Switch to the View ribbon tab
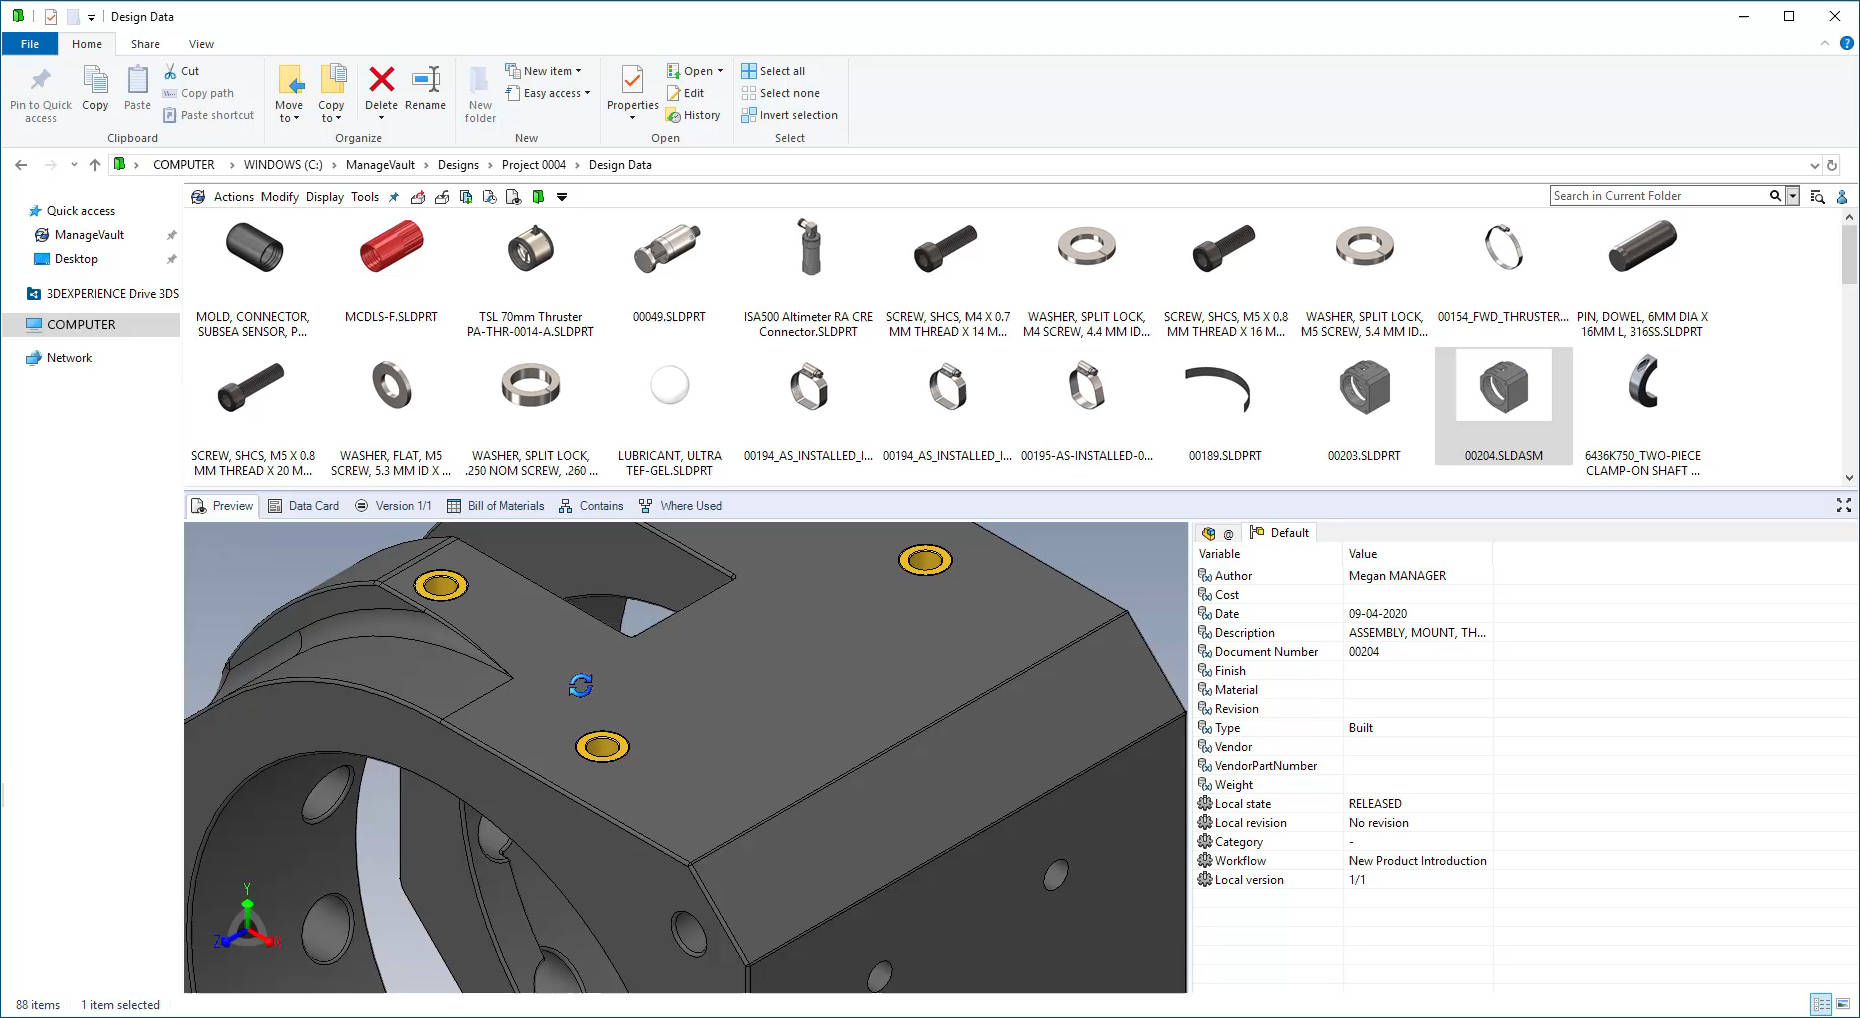The height and width of the screenshot is (1018, 1860). (201, 44)
